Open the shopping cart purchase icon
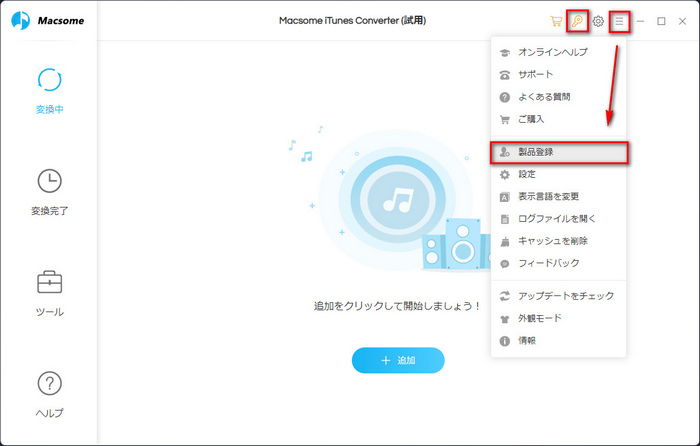The width and height of the screenshot is (700, 446). 556,21
